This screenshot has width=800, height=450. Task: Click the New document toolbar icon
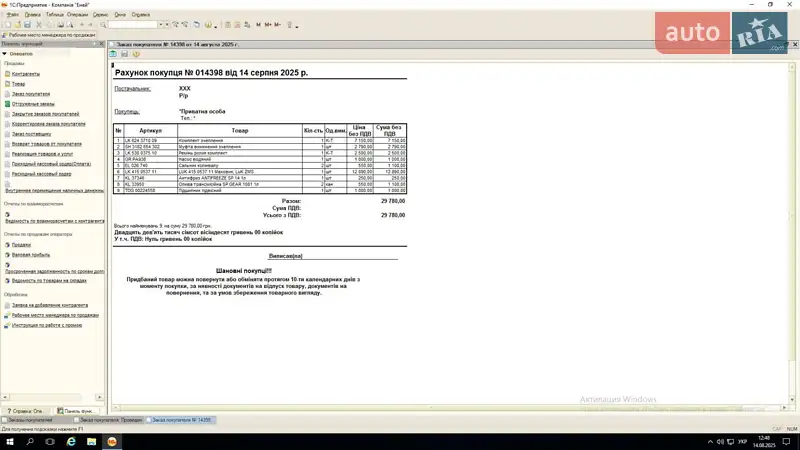tap(6, 24)
